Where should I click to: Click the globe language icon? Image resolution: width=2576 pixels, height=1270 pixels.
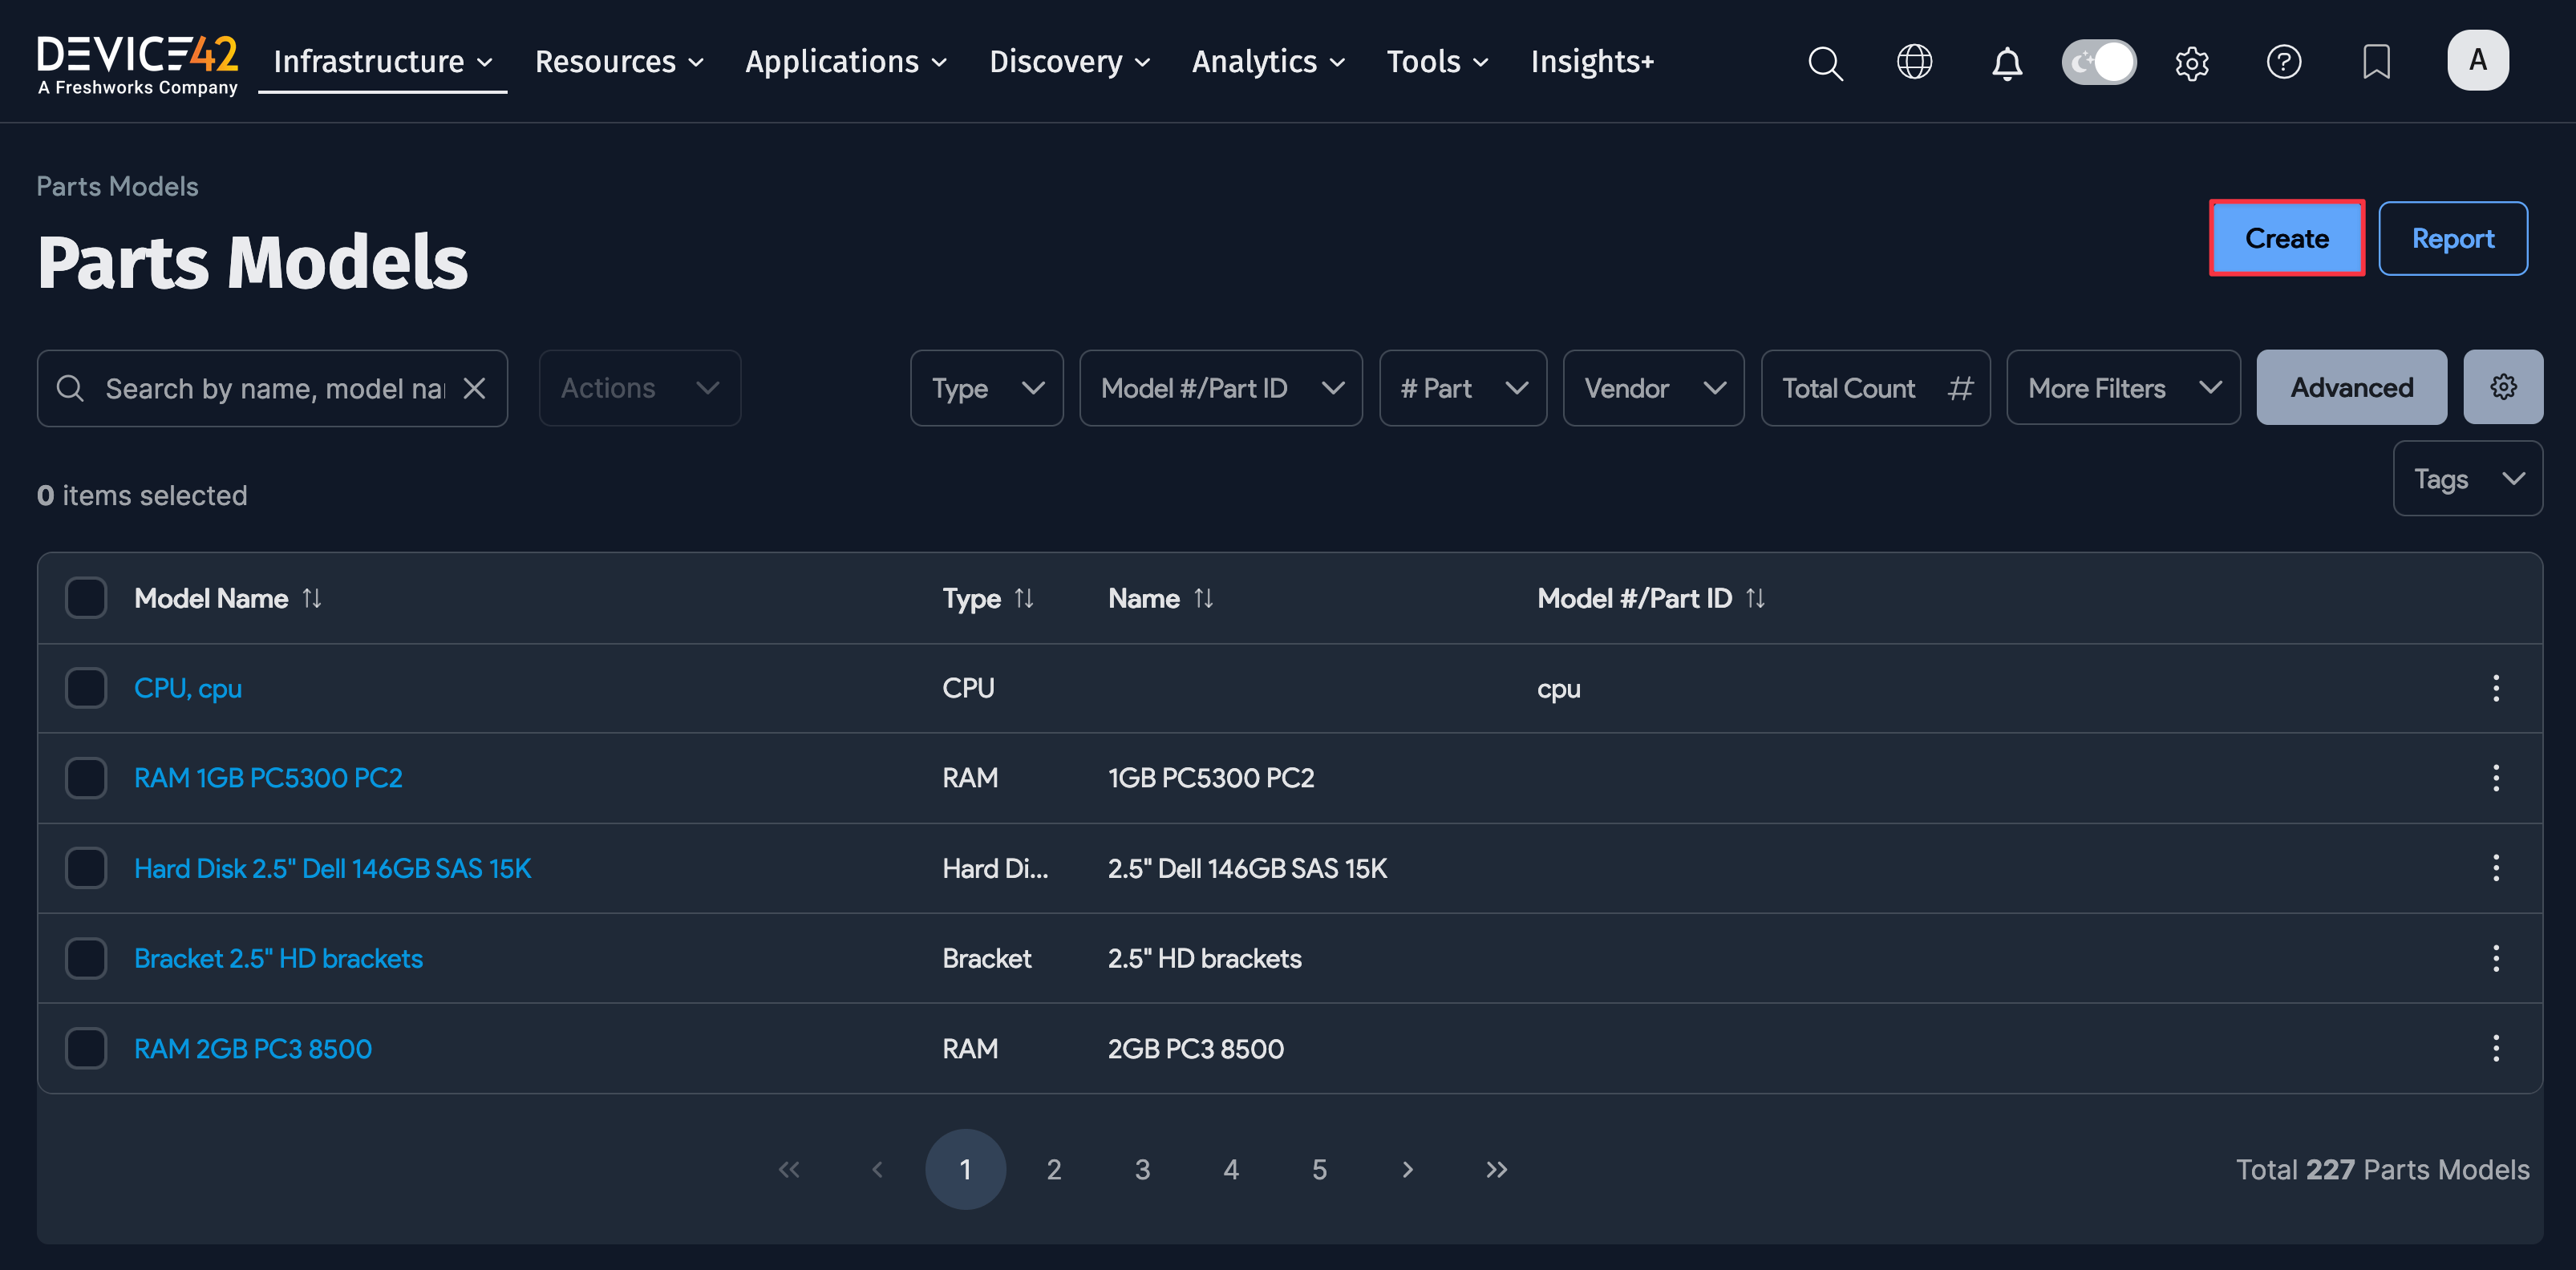coord(1914,62)
